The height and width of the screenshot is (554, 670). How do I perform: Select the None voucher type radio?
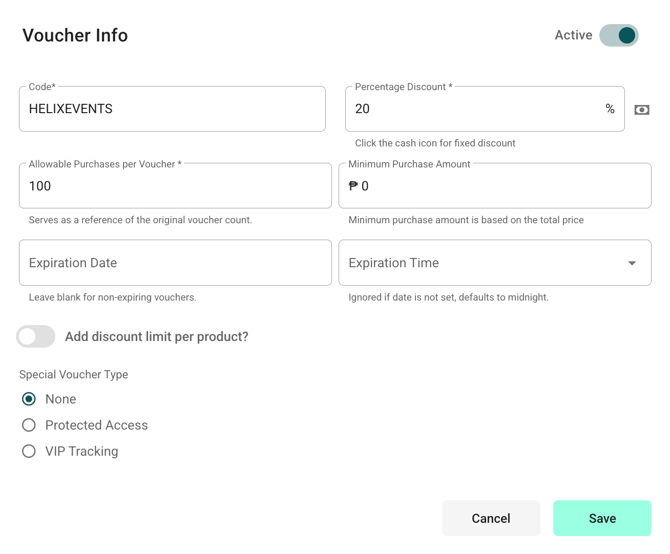[x=29, y=399]
